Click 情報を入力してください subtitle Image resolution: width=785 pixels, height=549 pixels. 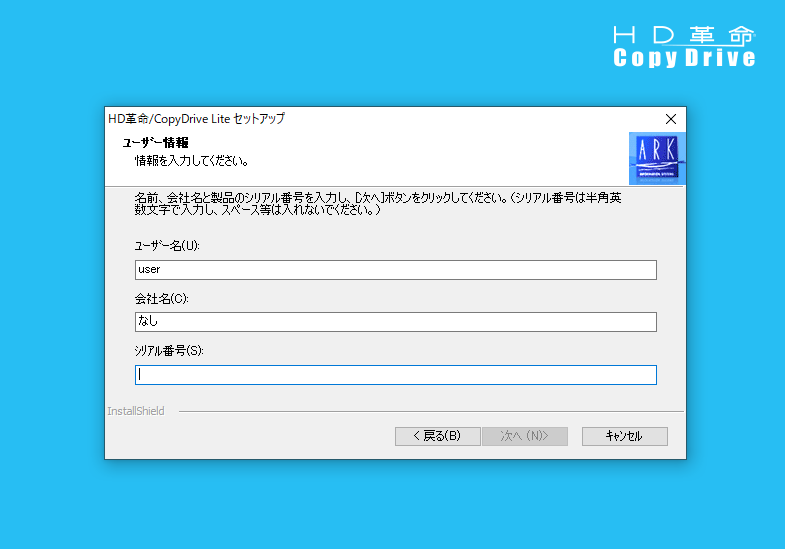(192, 161)
